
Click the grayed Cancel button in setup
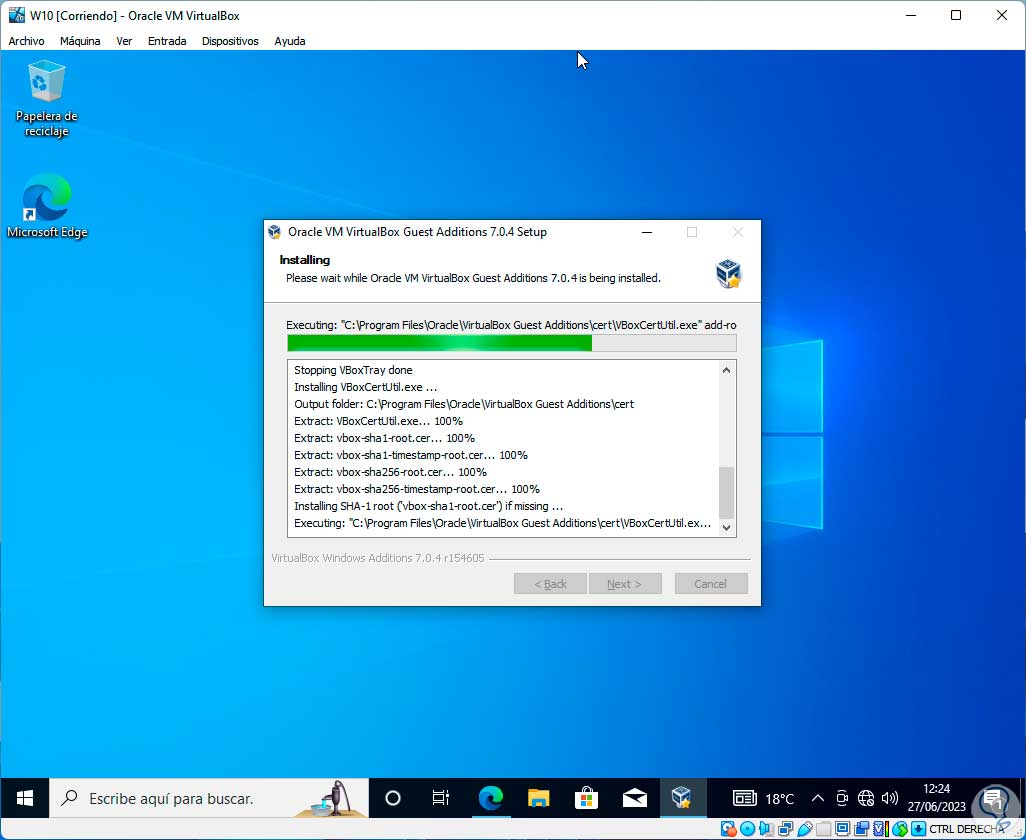tap(711, 584)
